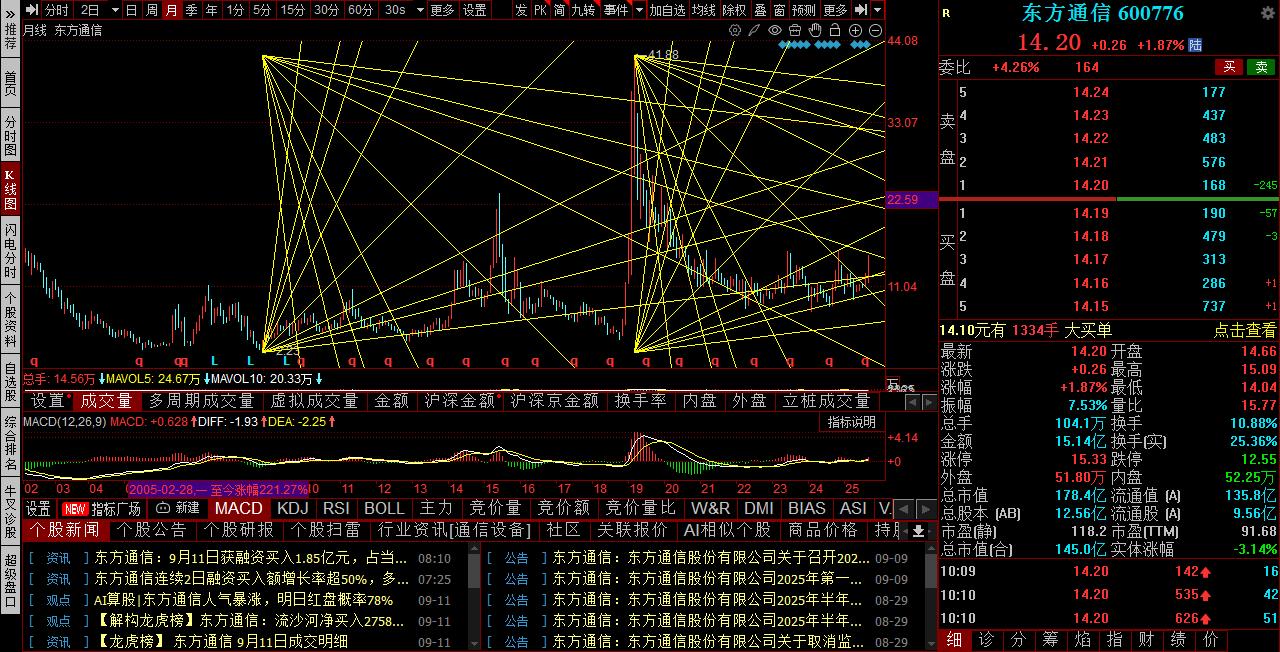Toggle the lock icon above chart
1280x652 pixels.
coord(835,30)
